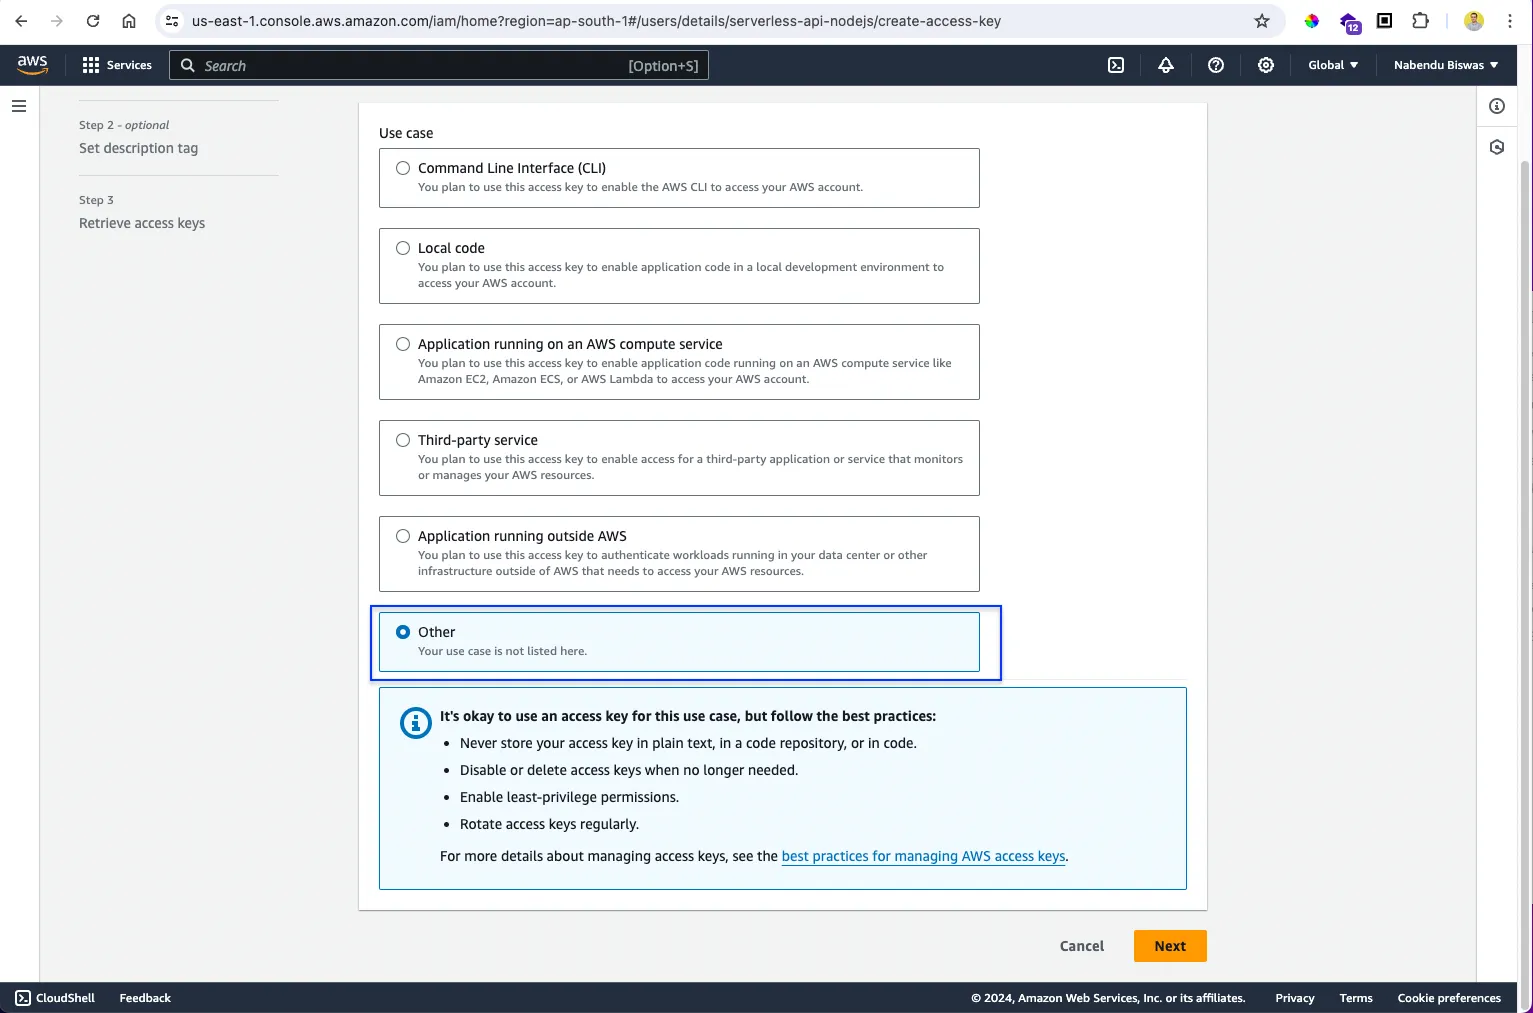
Task: Open the Chrome profile avatar
Action: tap(1474, 21)
